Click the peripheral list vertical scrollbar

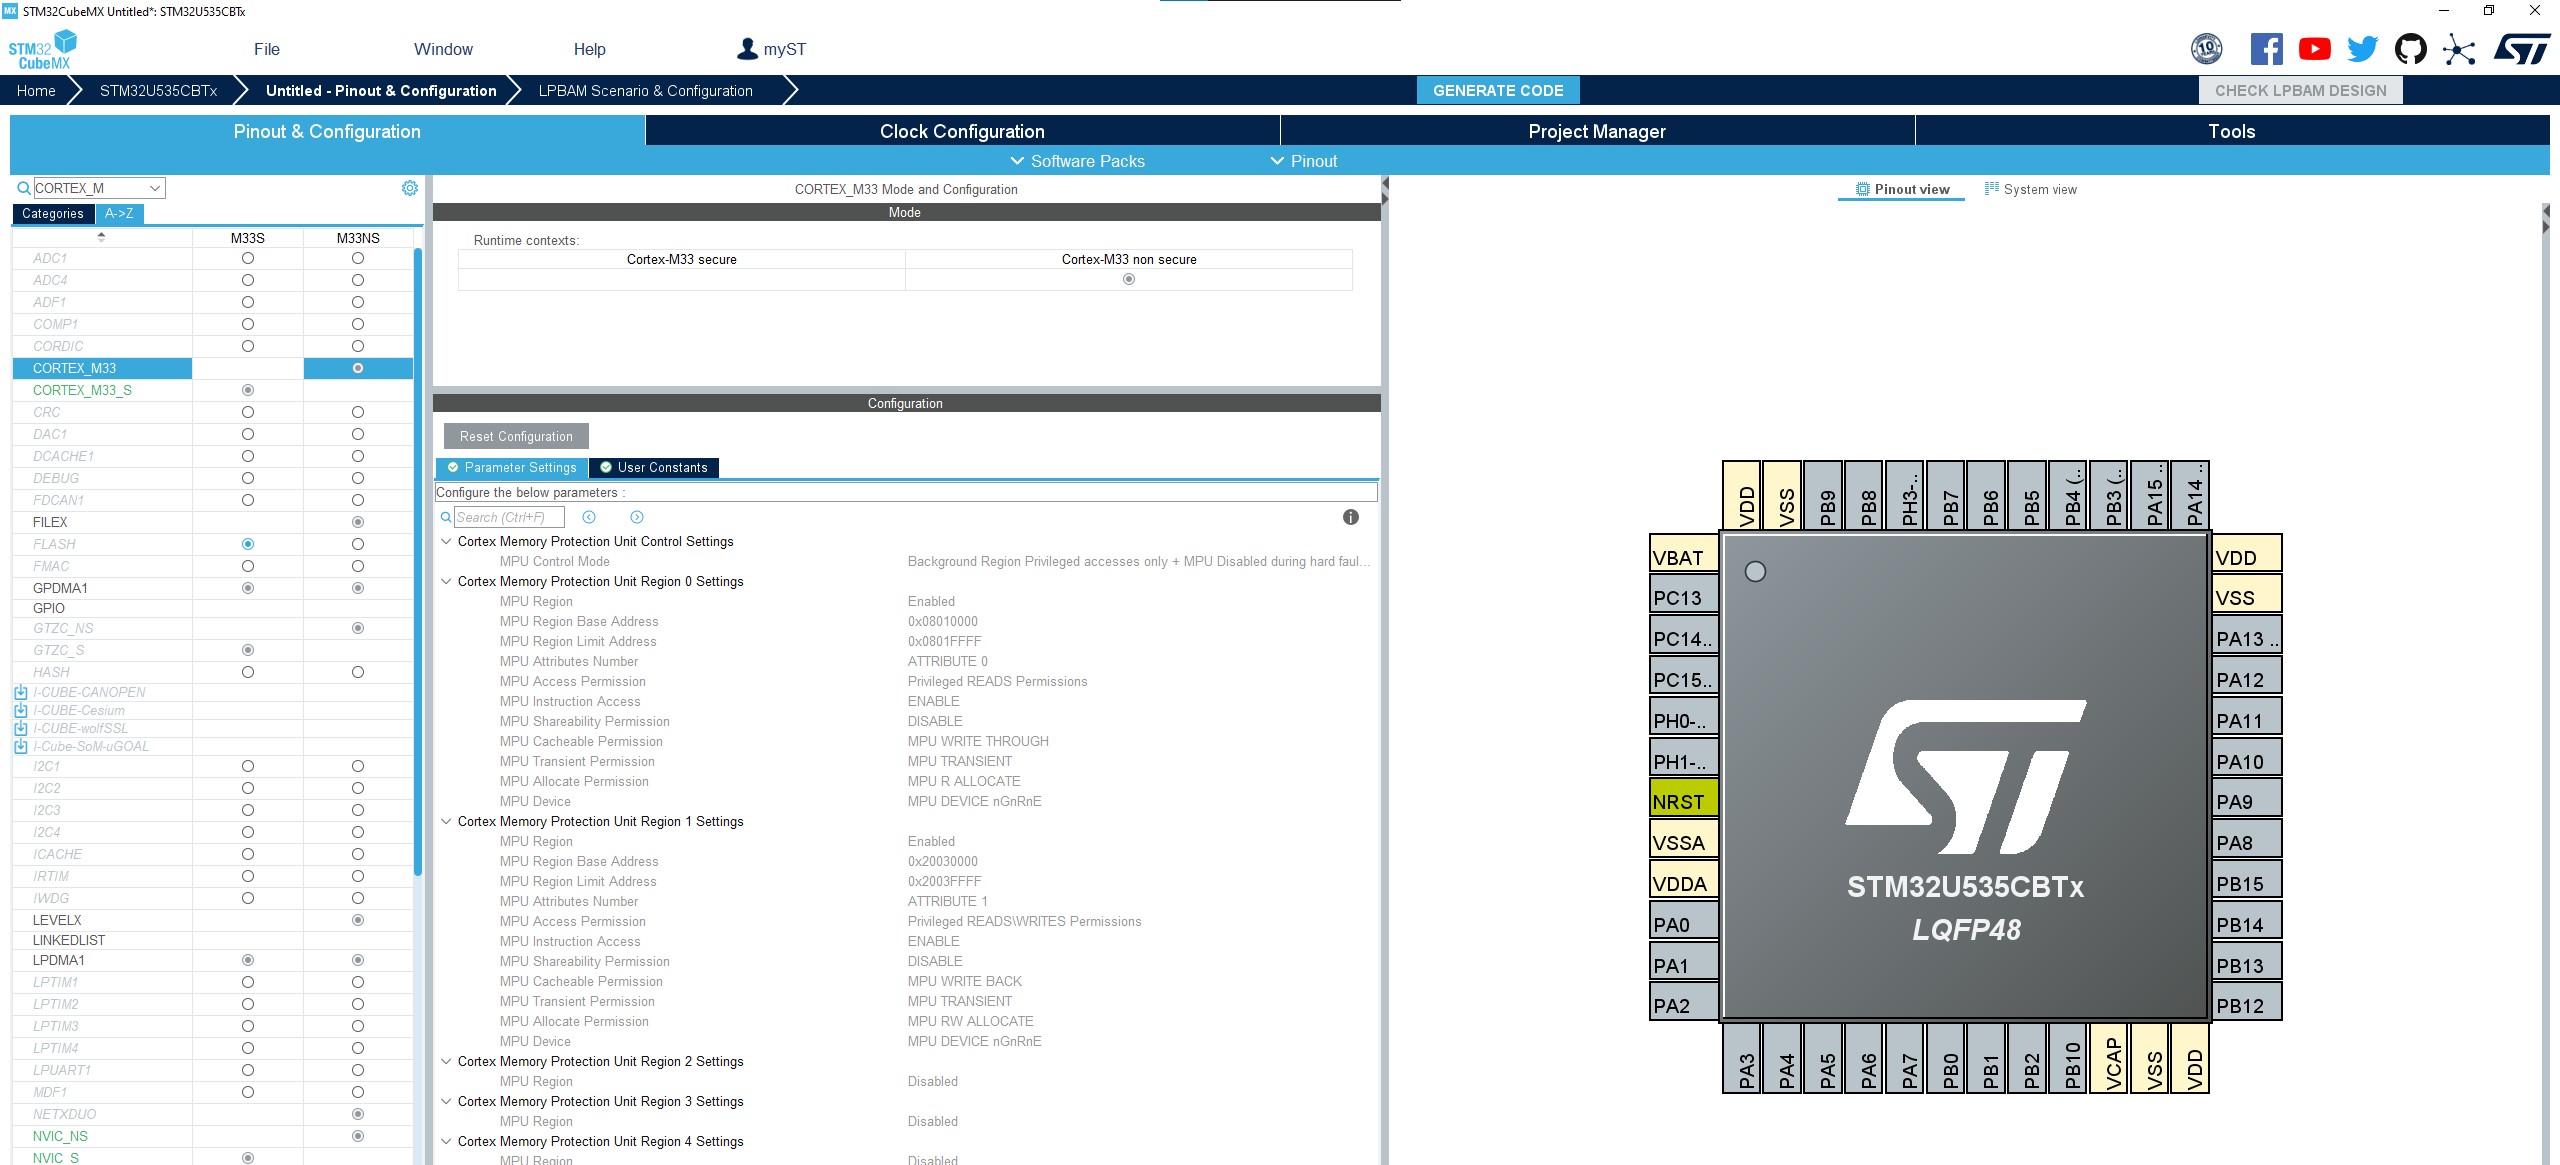point(418,560)
